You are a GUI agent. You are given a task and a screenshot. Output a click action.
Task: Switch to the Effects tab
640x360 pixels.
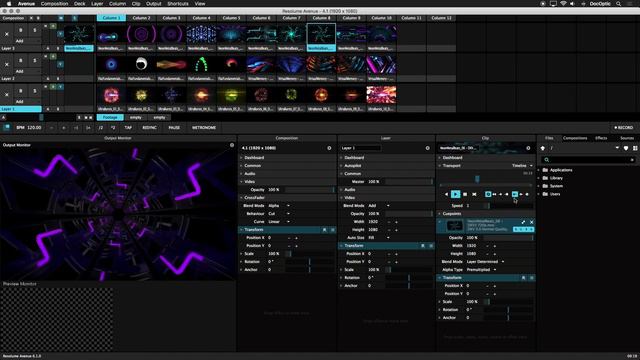coord(601,138)
